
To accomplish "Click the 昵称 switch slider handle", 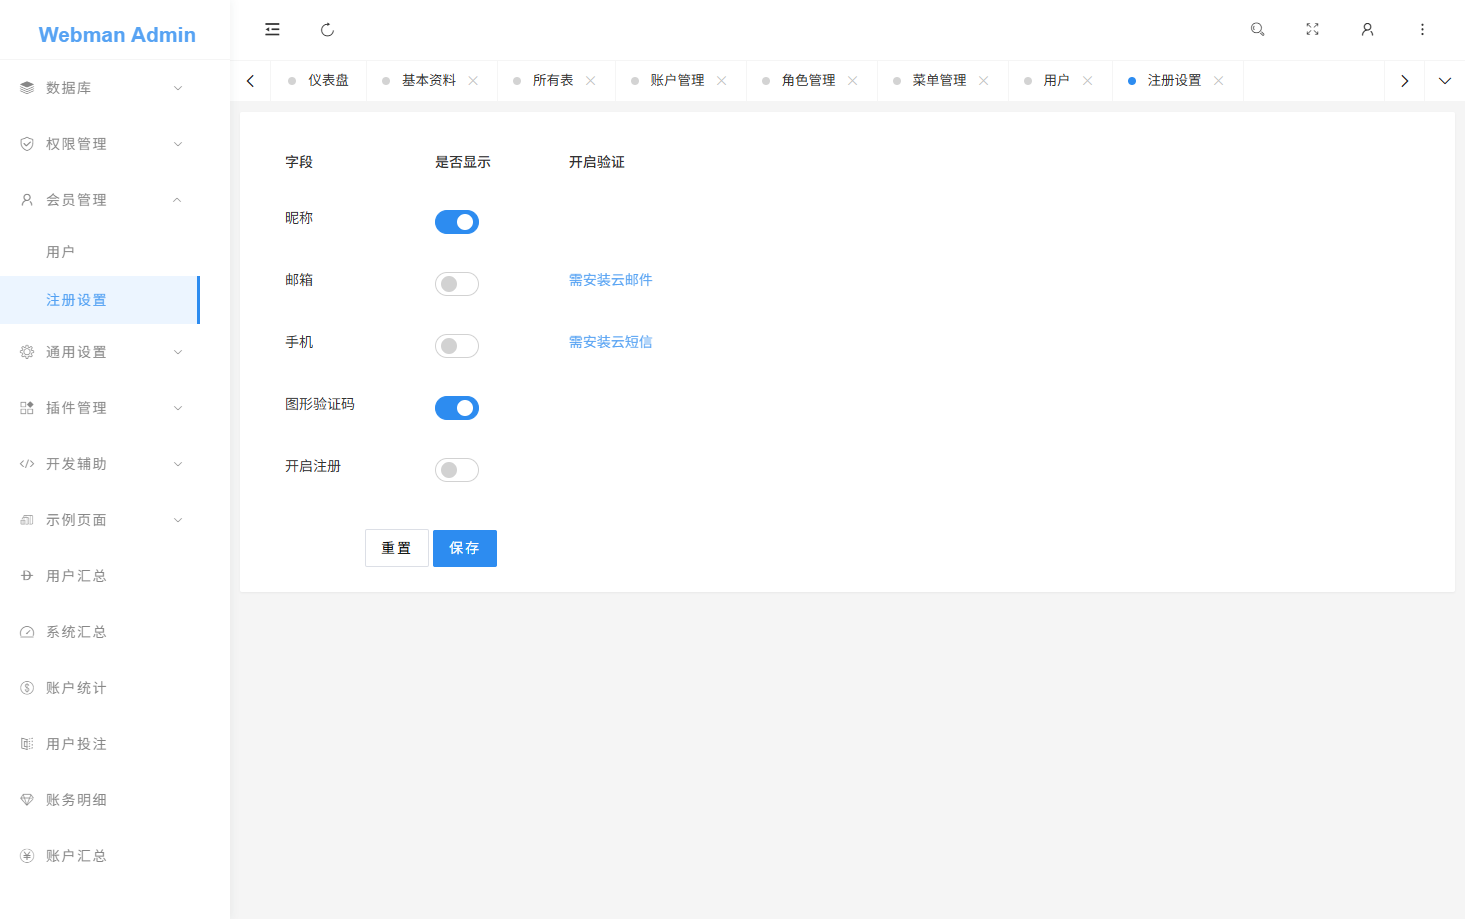I will [465, 221].
